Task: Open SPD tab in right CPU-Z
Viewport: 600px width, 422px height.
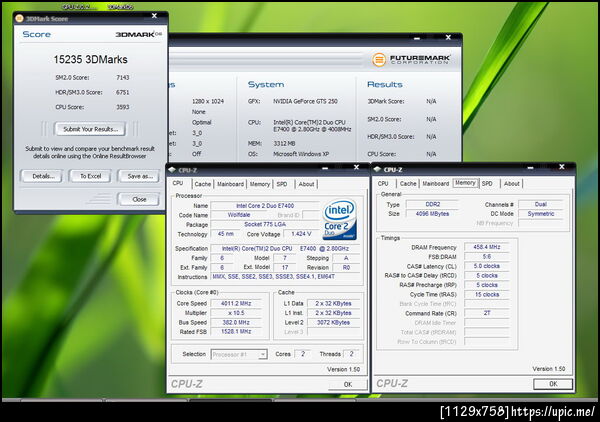Action: (487, 184)
